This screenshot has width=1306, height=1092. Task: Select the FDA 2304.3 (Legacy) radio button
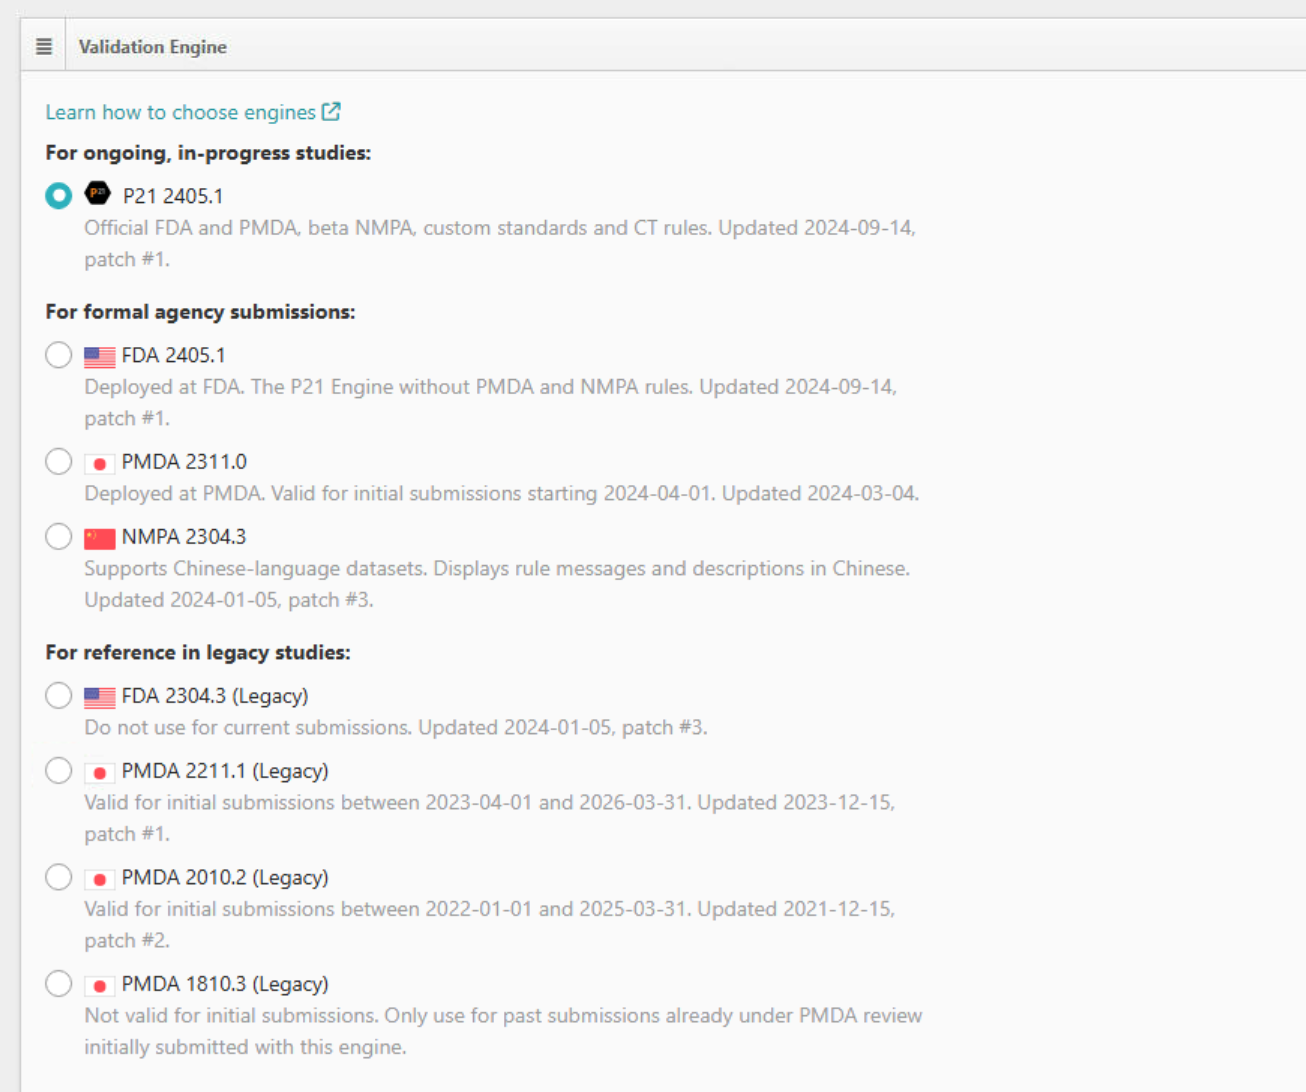(x=59, y=695)
